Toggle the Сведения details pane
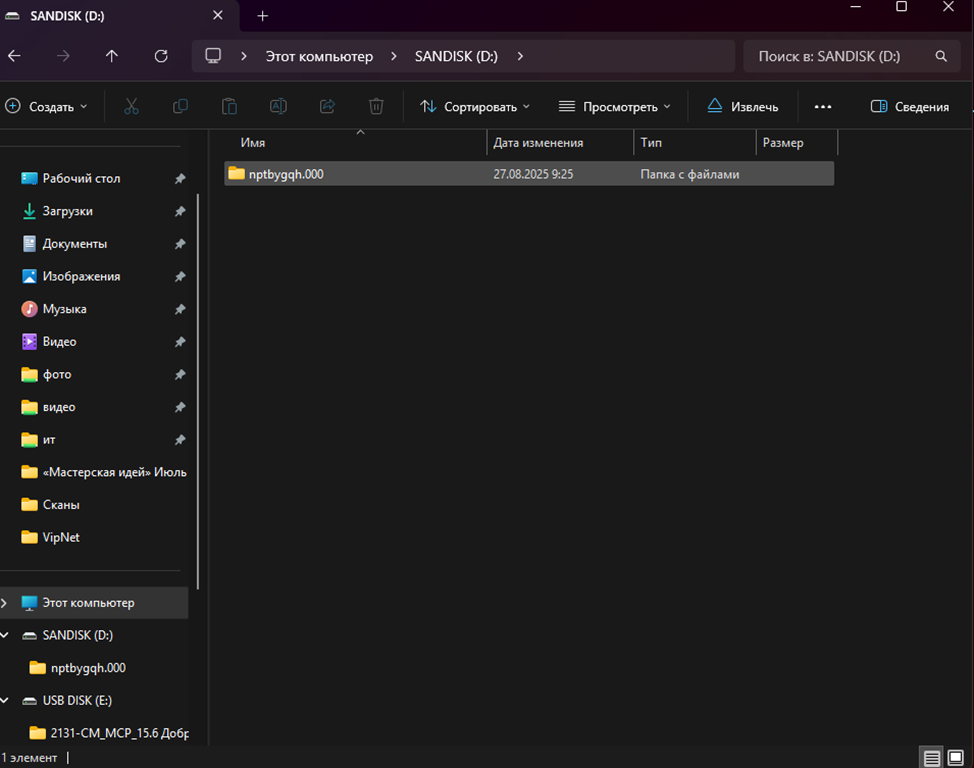The height and width of the screenshot is (768, 974). pyautogui.click(x=909, y=106)
